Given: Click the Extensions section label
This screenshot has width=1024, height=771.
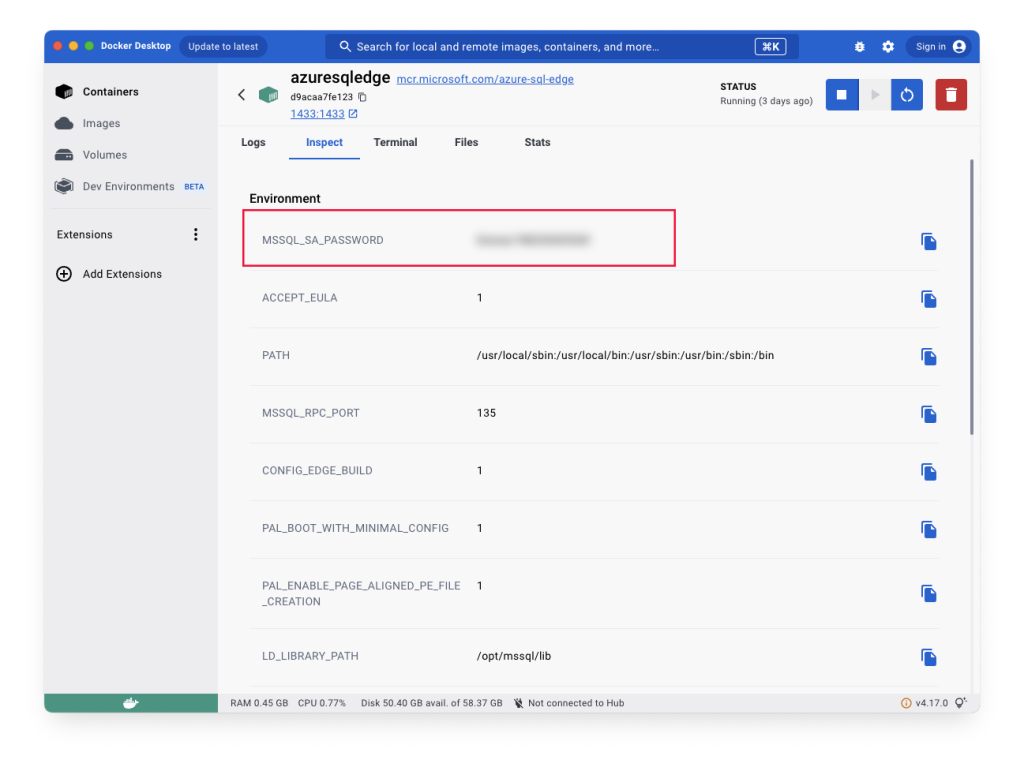Looking at the screenshot, I should [84, 234].
